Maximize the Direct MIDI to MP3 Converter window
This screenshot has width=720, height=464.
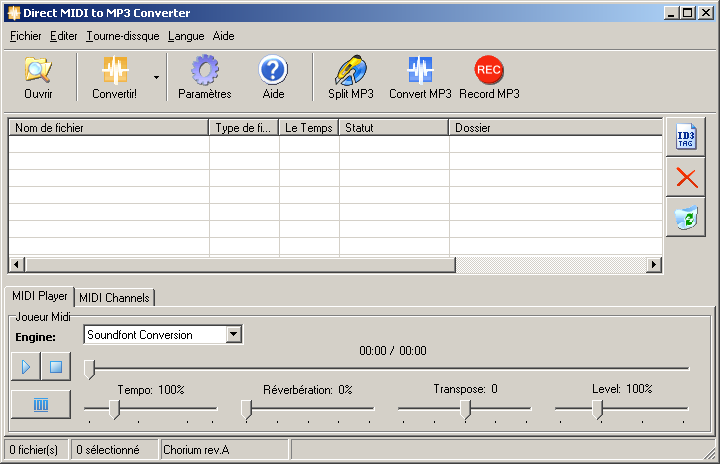(x=687, y=13)
